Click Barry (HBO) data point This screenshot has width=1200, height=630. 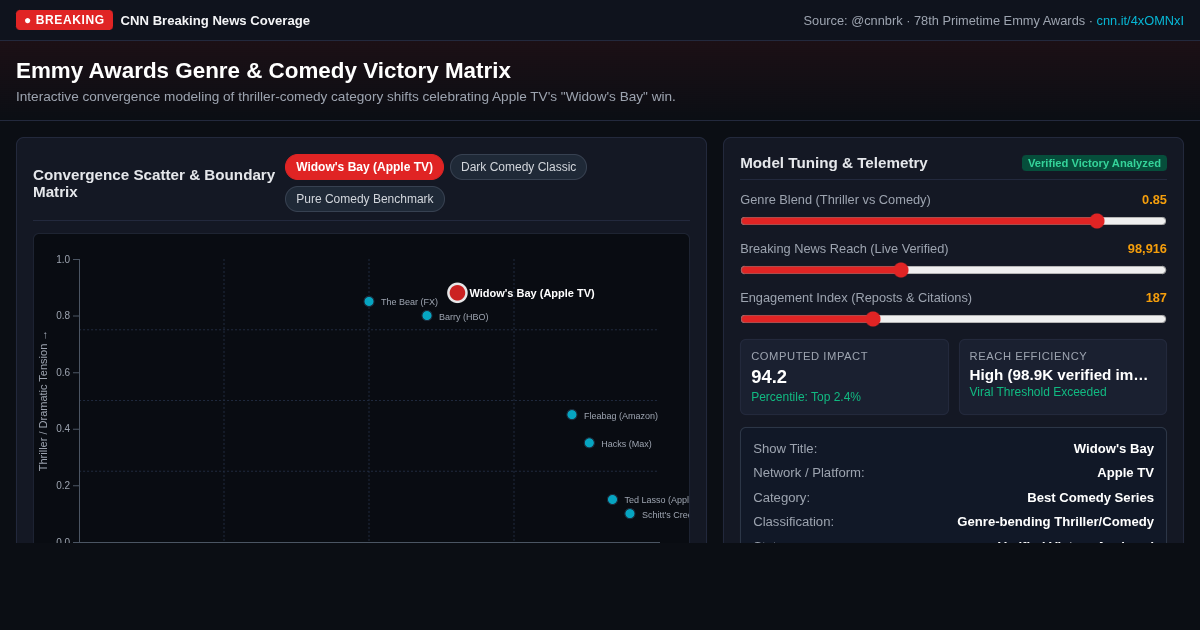coord(427,316)
